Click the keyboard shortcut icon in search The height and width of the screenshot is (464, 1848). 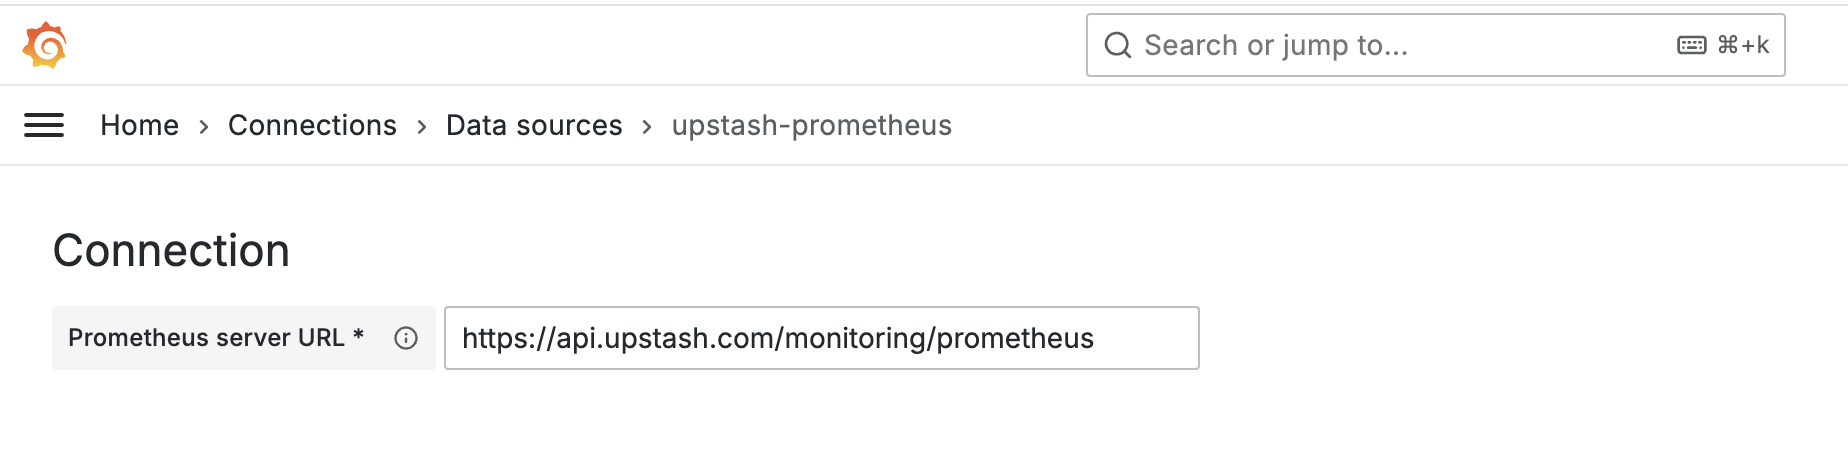point(1691,45)
